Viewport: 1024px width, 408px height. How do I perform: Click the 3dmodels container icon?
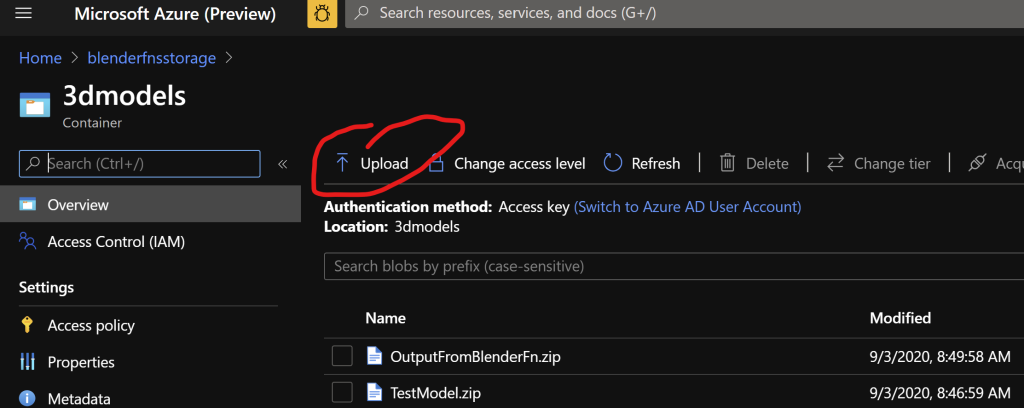click(x=35, y=104)
